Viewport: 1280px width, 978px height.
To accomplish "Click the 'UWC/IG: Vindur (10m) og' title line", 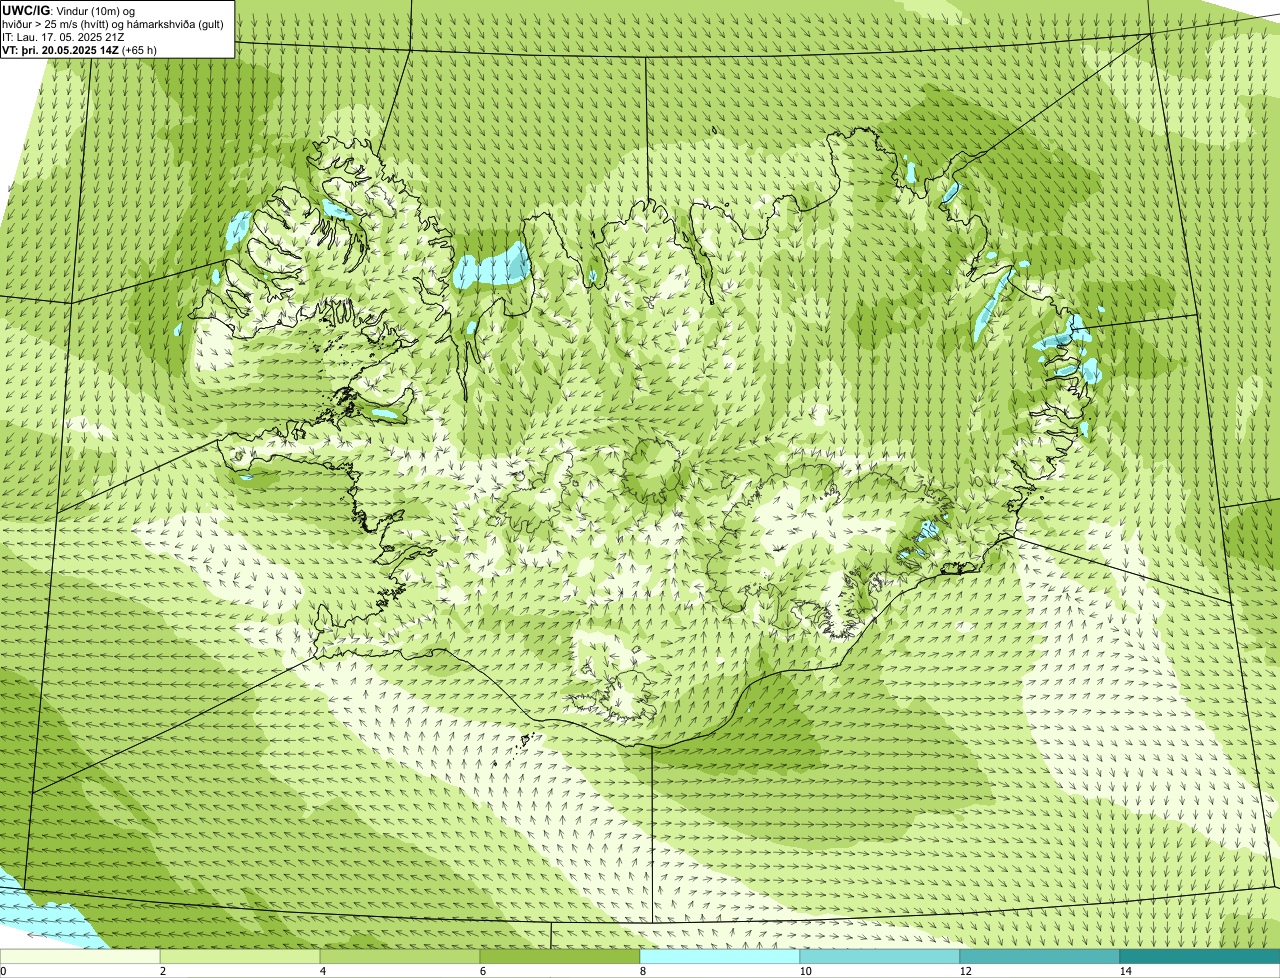I will click(x=68, y=11).
